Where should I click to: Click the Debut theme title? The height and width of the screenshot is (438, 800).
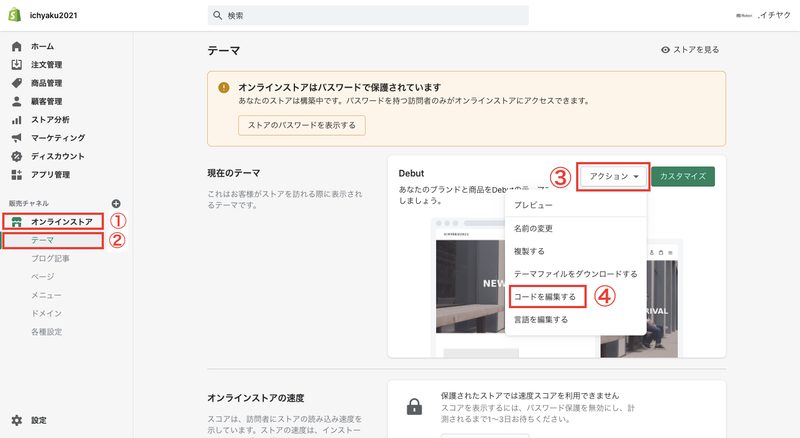pyautogui.click(x=411, y=173)
